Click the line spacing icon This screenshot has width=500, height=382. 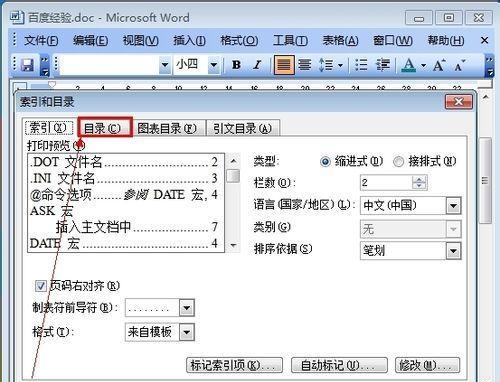tap(326, 65)
